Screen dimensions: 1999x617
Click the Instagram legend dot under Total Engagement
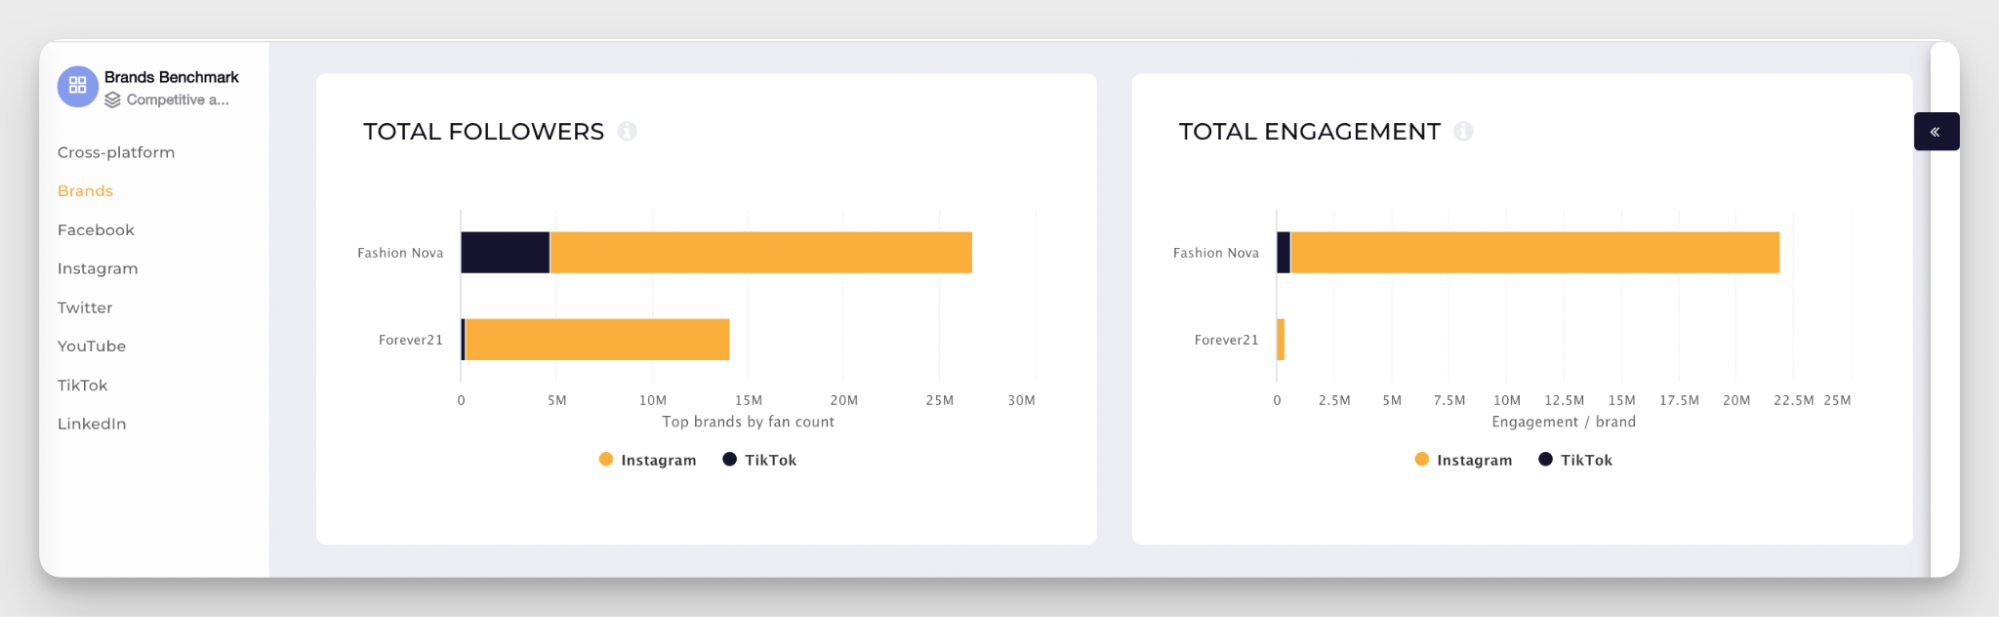pos(1421,459)
